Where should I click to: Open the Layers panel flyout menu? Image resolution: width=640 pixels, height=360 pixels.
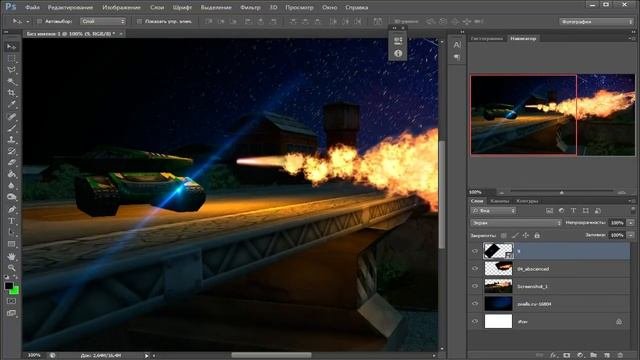(x=632, y=201)
